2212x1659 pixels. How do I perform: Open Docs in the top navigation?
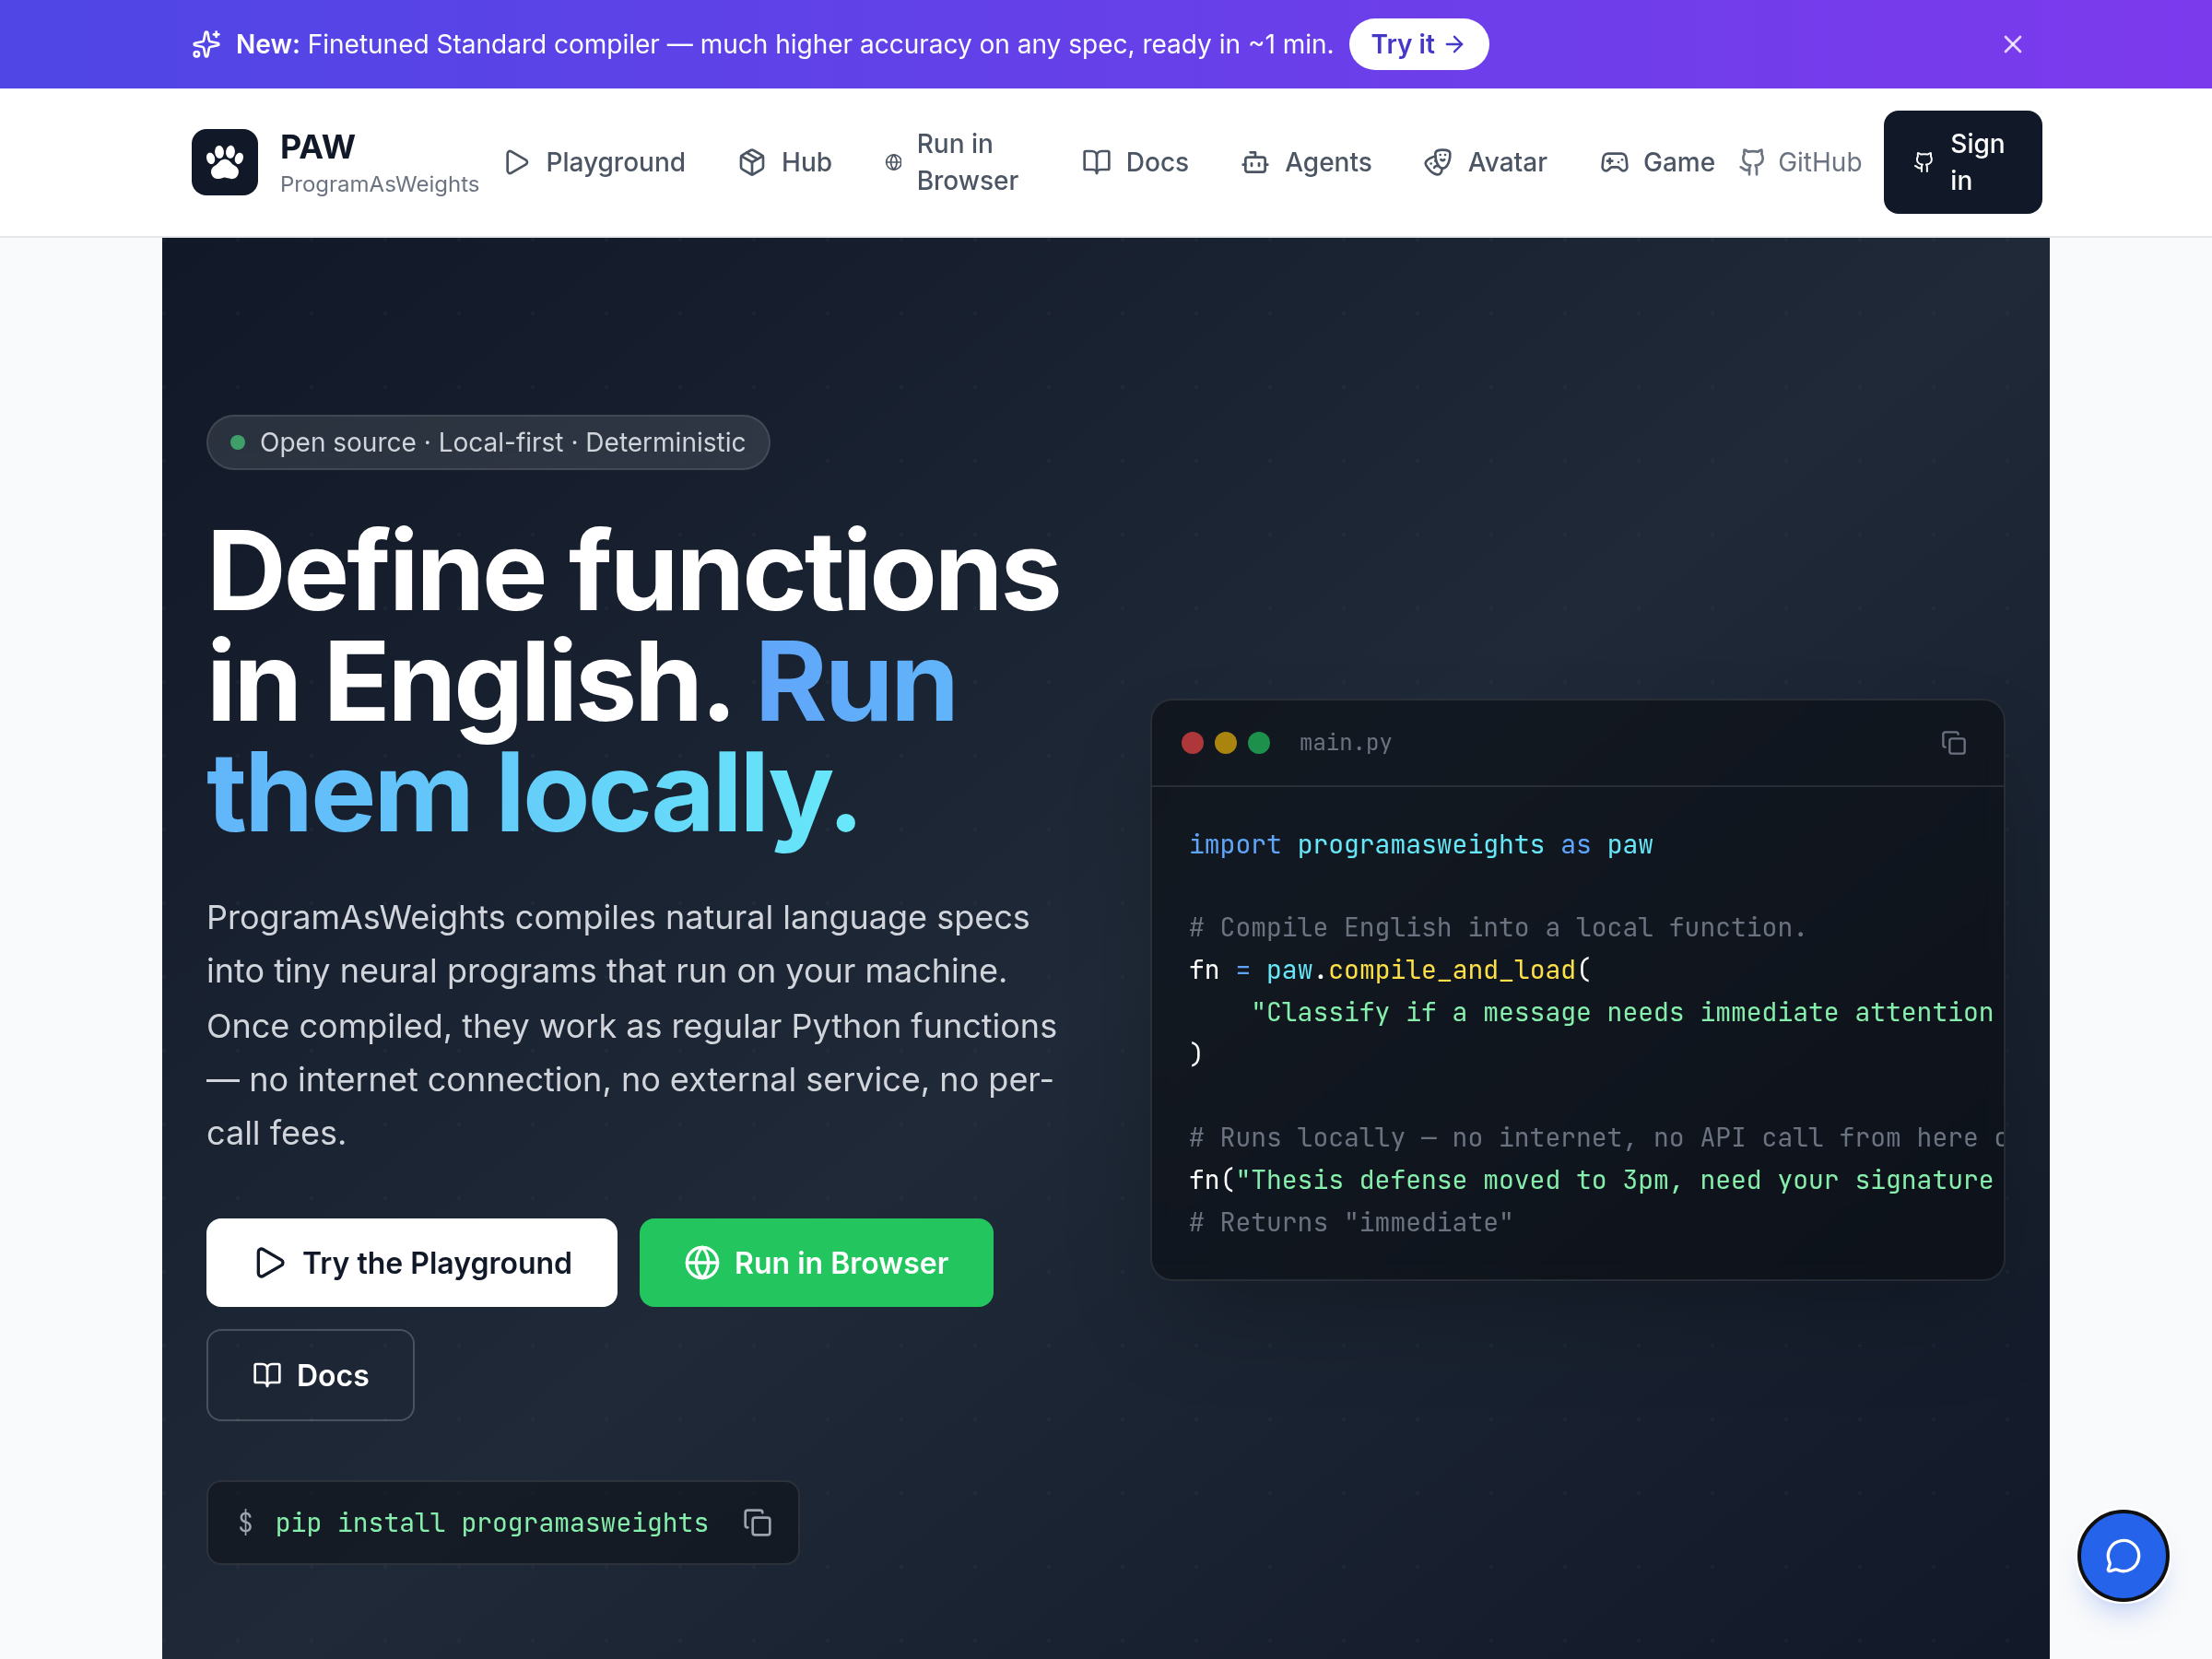(x=1135, y=162)
